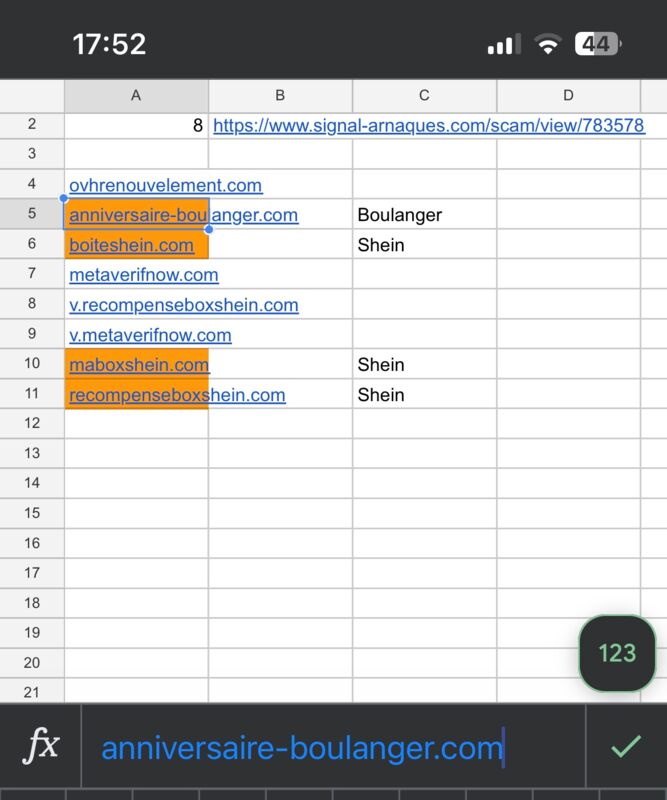Open the signal-arnaques.com scam link
Image resolution: width=667 pixels, height=800 pixels.
tap(428, 126)
